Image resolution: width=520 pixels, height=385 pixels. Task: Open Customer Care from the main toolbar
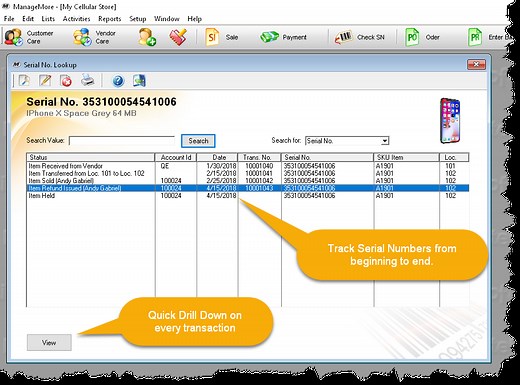pyautogui.click(x=29, y=37)
